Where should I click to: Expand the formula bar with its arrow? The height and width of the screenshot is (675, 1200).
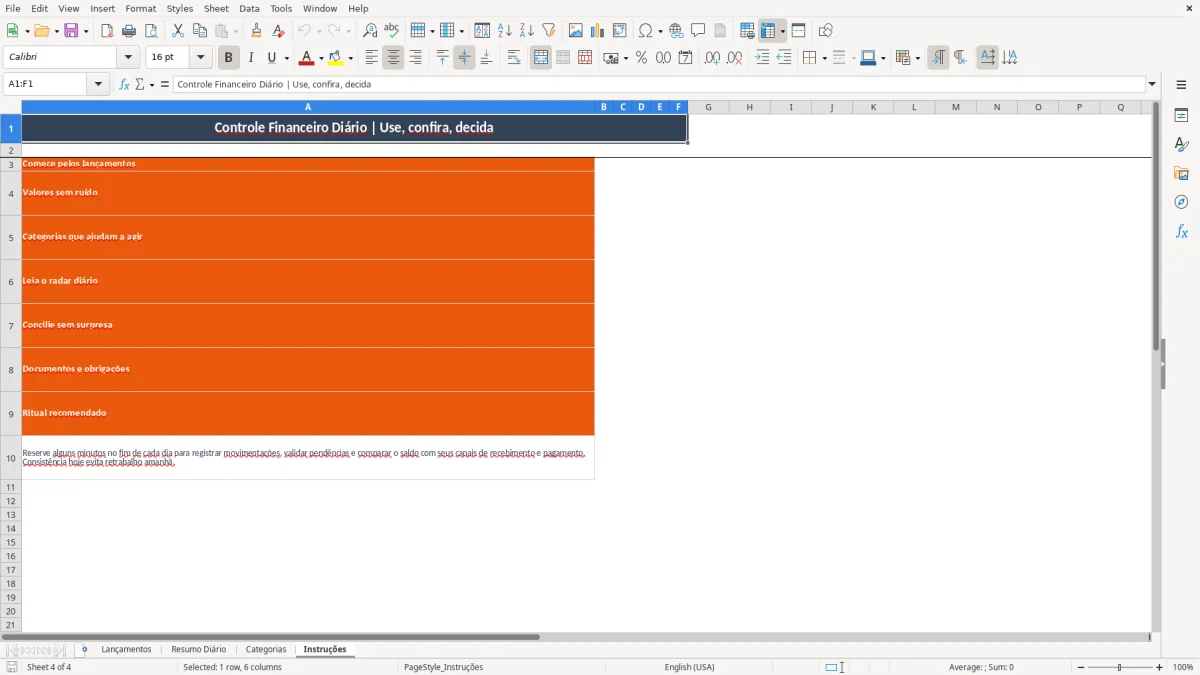point(1152,84)
